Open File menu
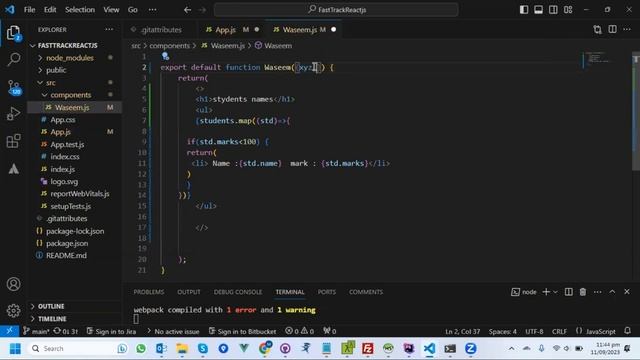This screenshot has width=640, height=360. click(x=29, y=9)
